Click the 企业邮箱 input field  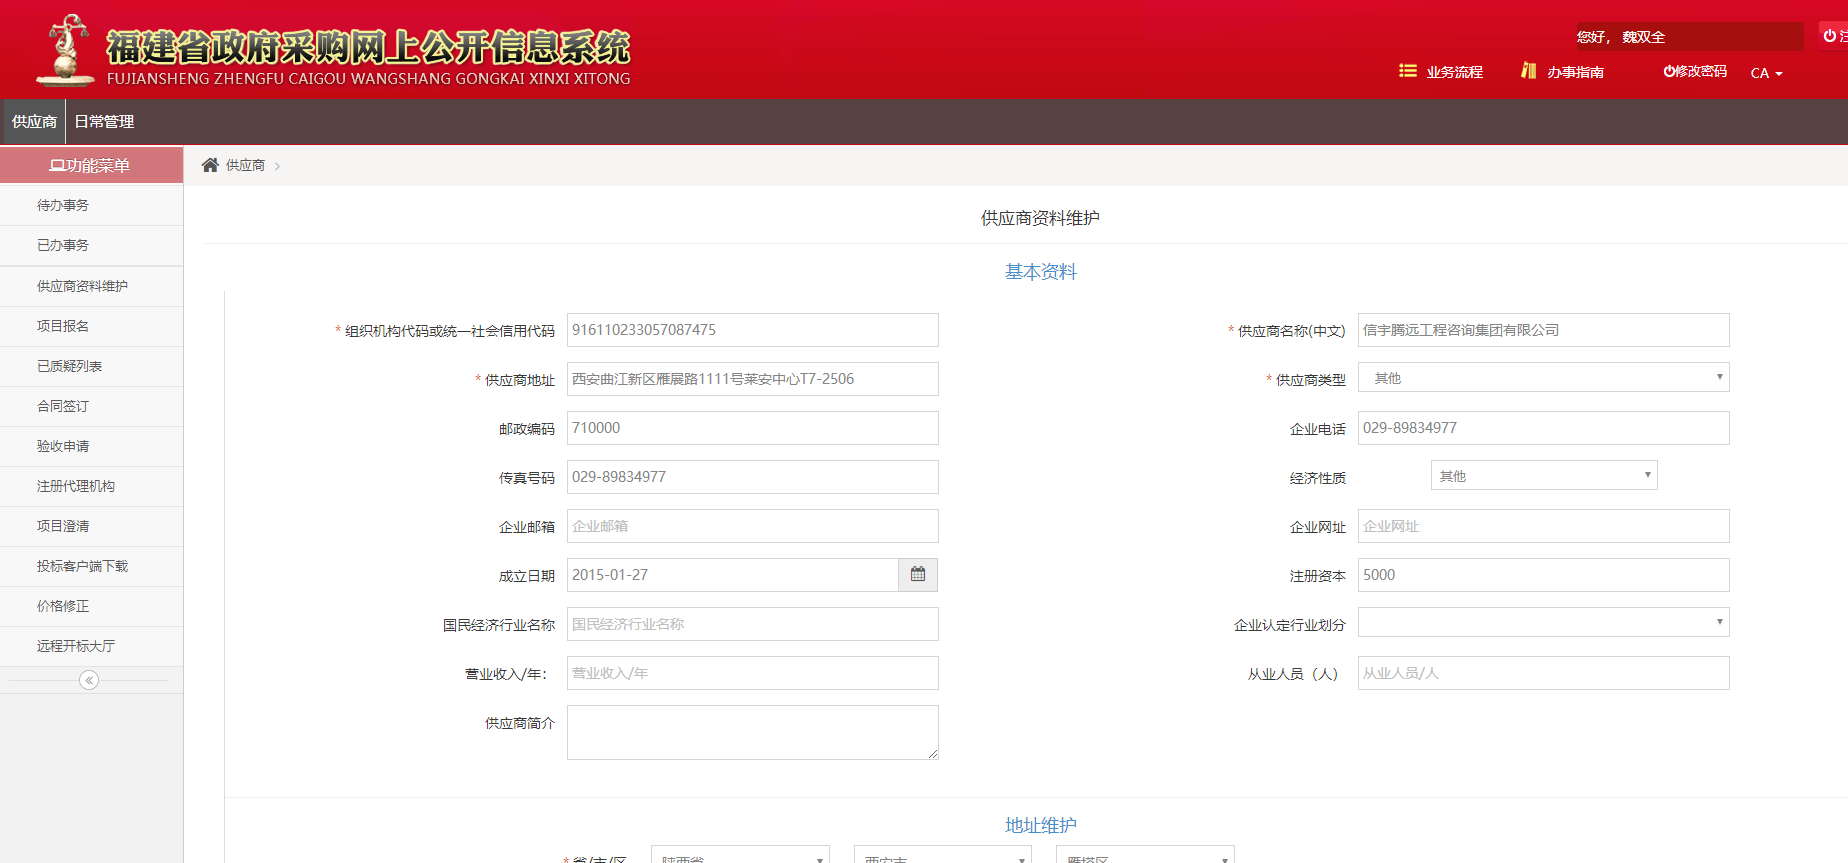(752, 526)
